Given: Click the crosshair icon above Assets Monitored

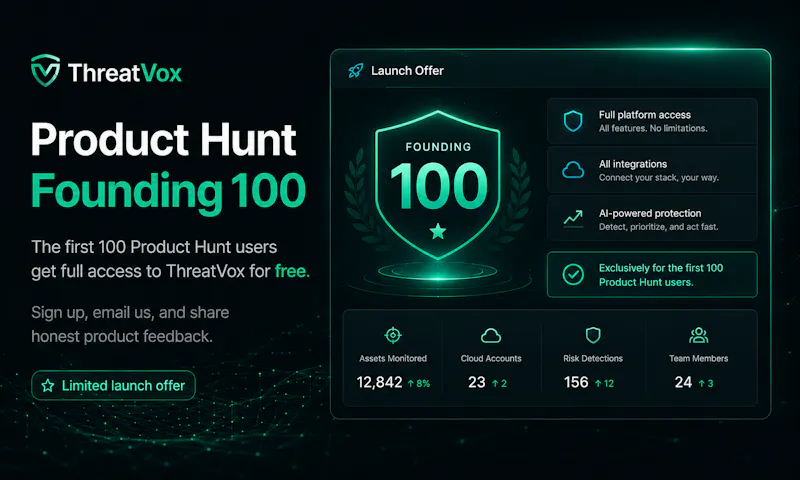Looking at the screenshot, I should pos(393,335).
